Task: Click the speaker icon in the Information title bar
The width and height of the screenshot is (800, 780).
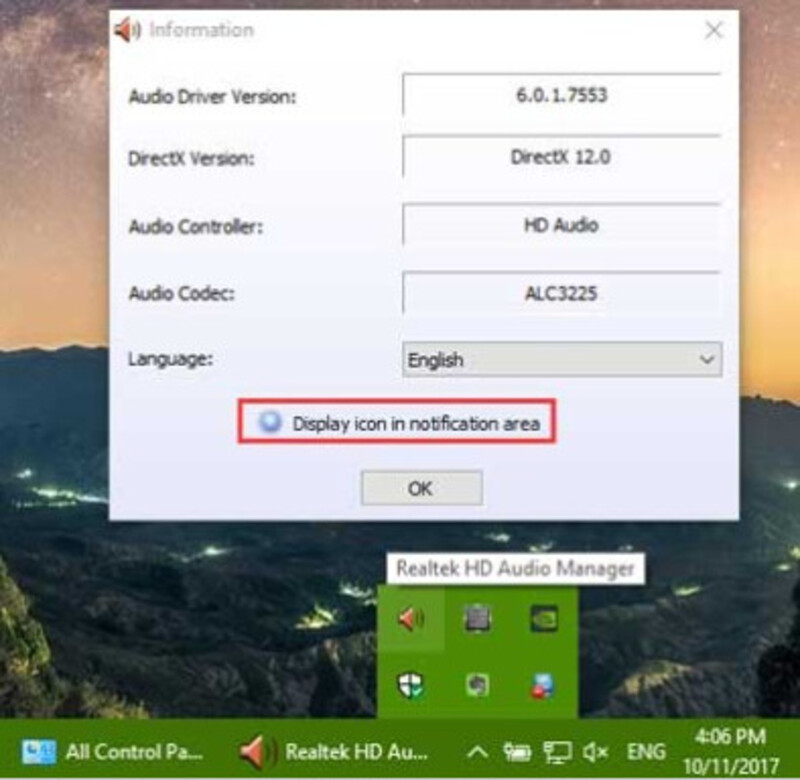Action: (128, 30)
